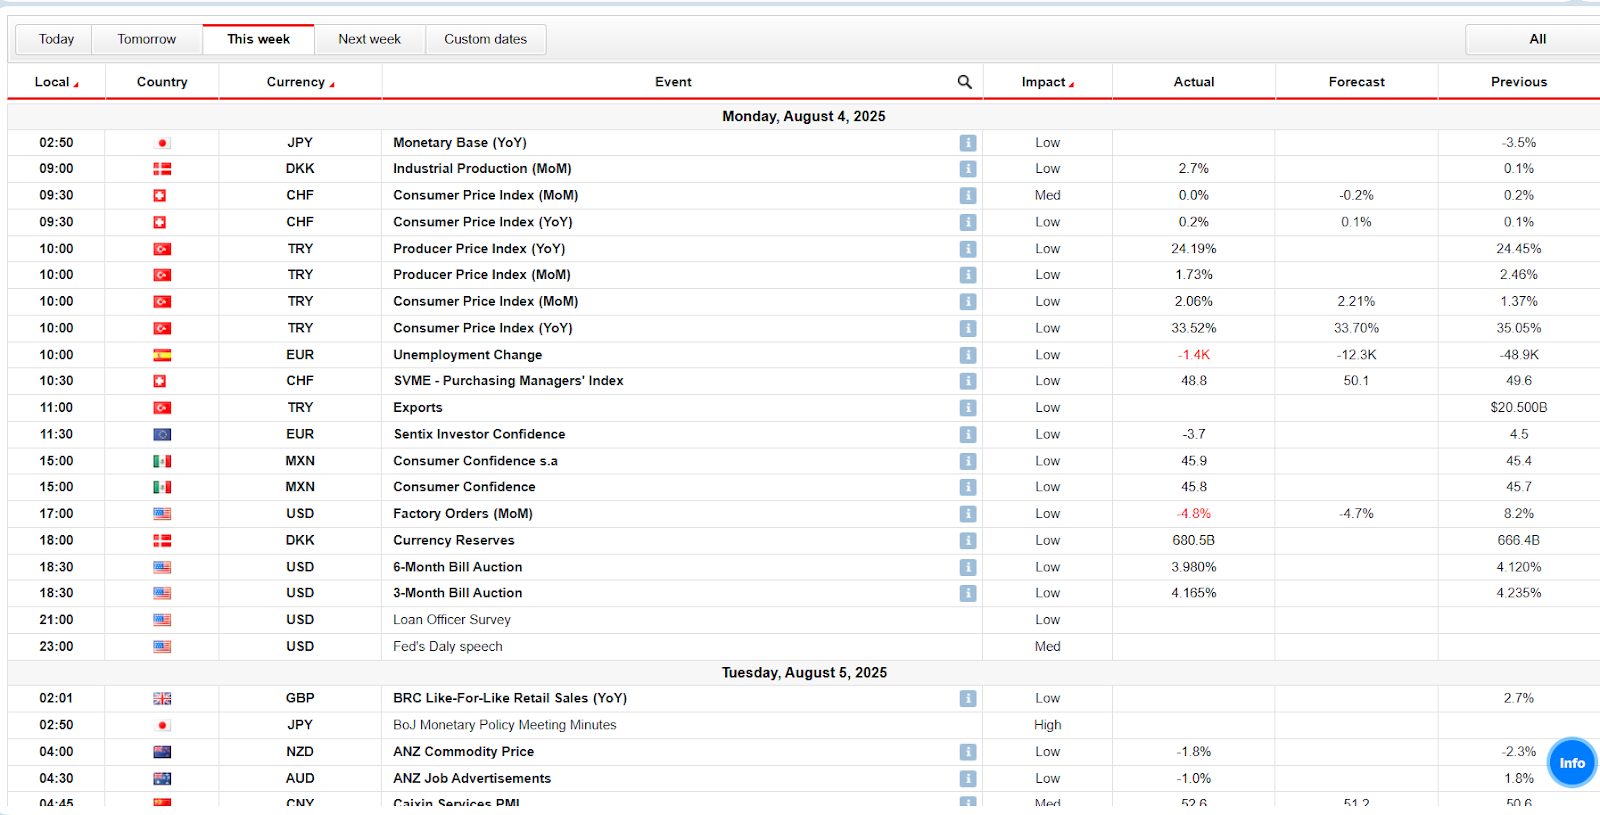
Task: Click Factory Orders (MoM) event name
Action: coord(463,514)
